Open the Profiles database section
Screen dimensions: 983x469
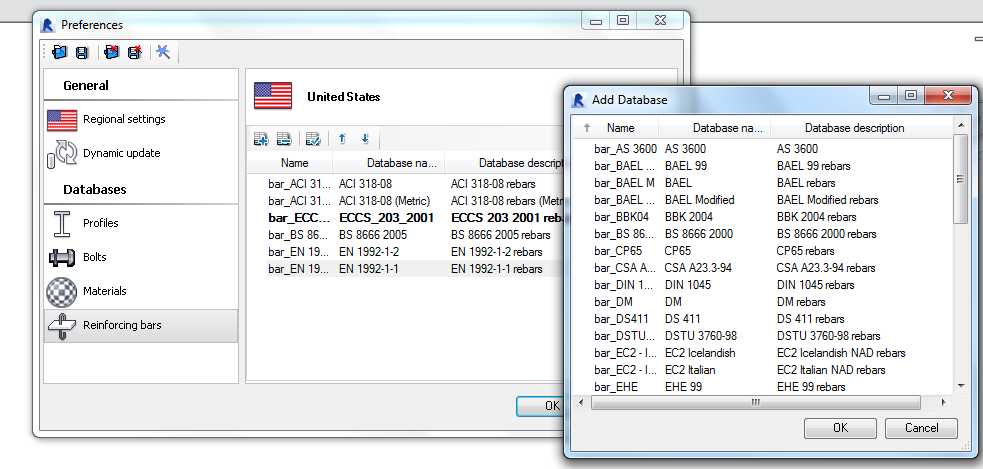coord(141,223)
